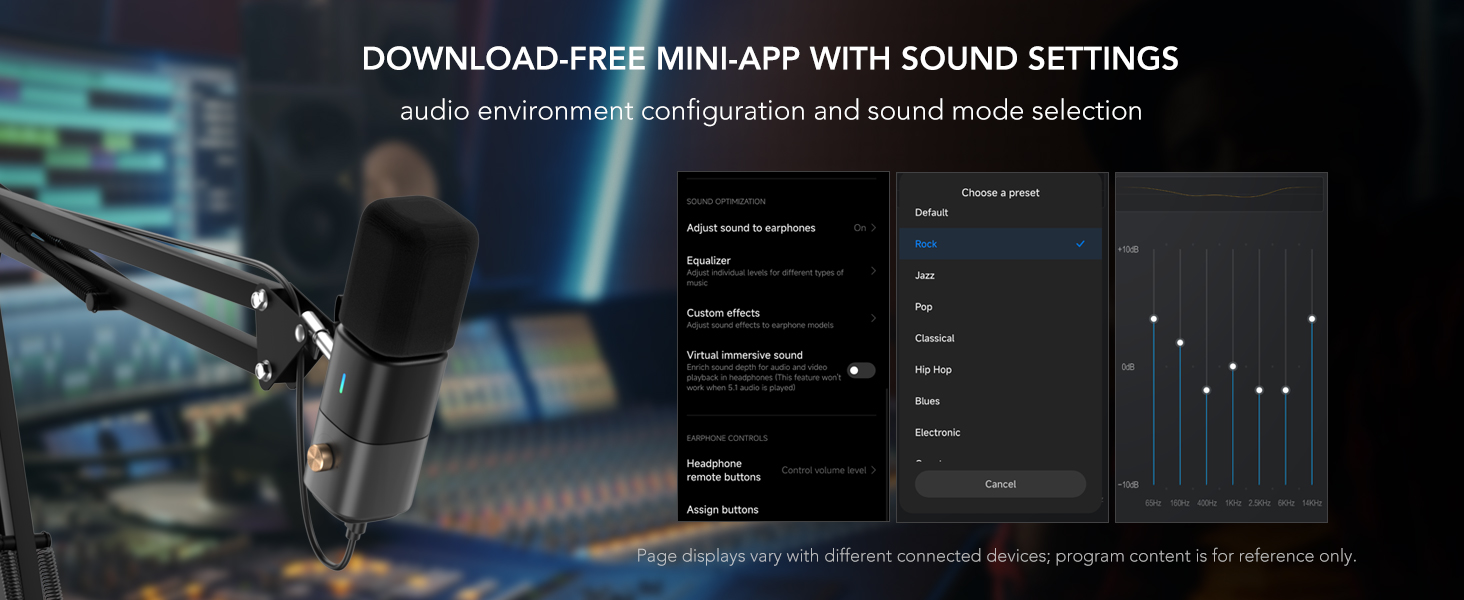The image size is (1464, 600).
Task: Click the 400Hz equalizer slider handle
Action: pyautogui.click(x=1206, y=390)
